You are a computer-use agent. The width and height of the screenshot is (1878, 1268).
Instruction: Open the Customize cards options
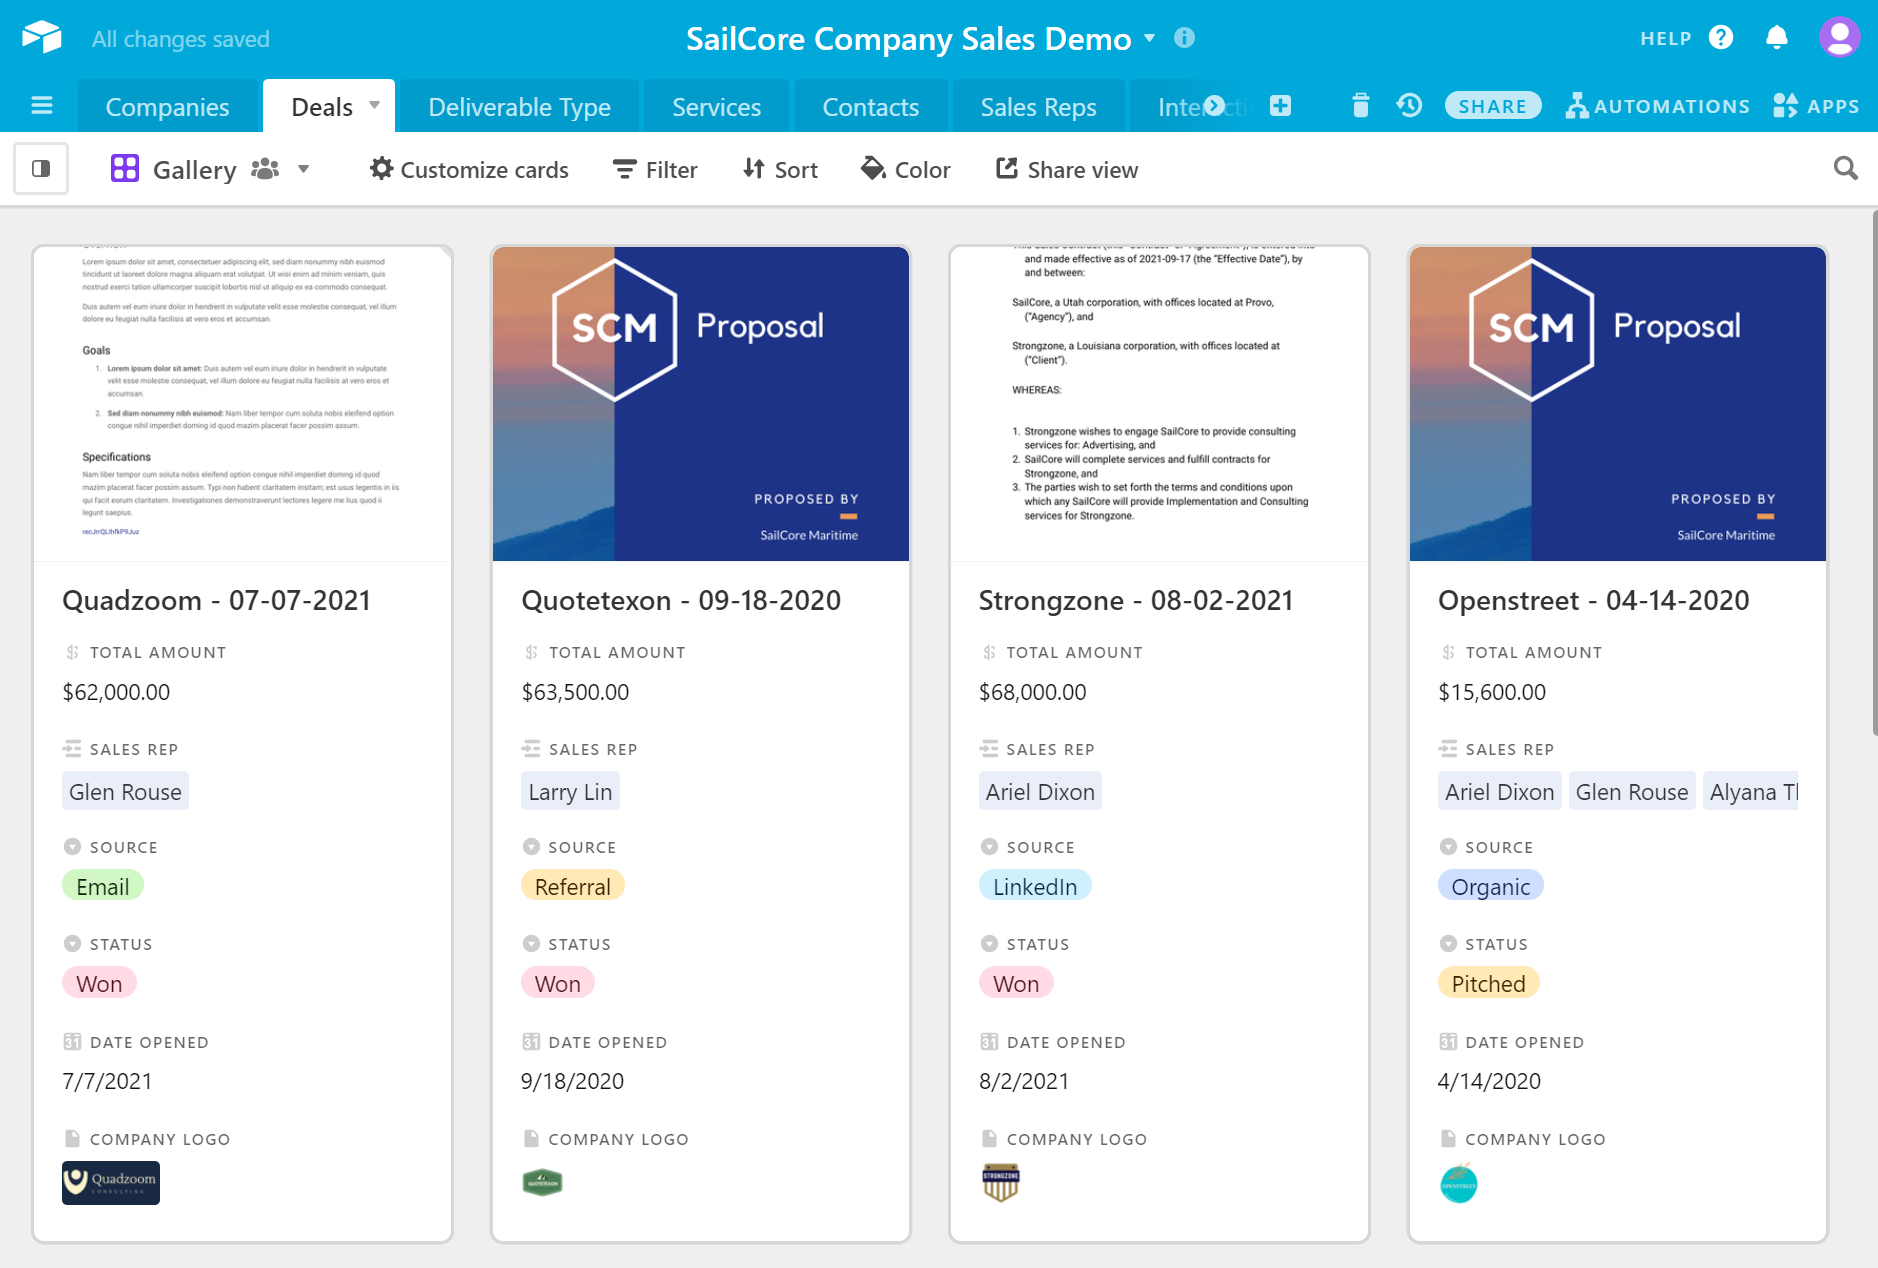[x=469, y=170]
